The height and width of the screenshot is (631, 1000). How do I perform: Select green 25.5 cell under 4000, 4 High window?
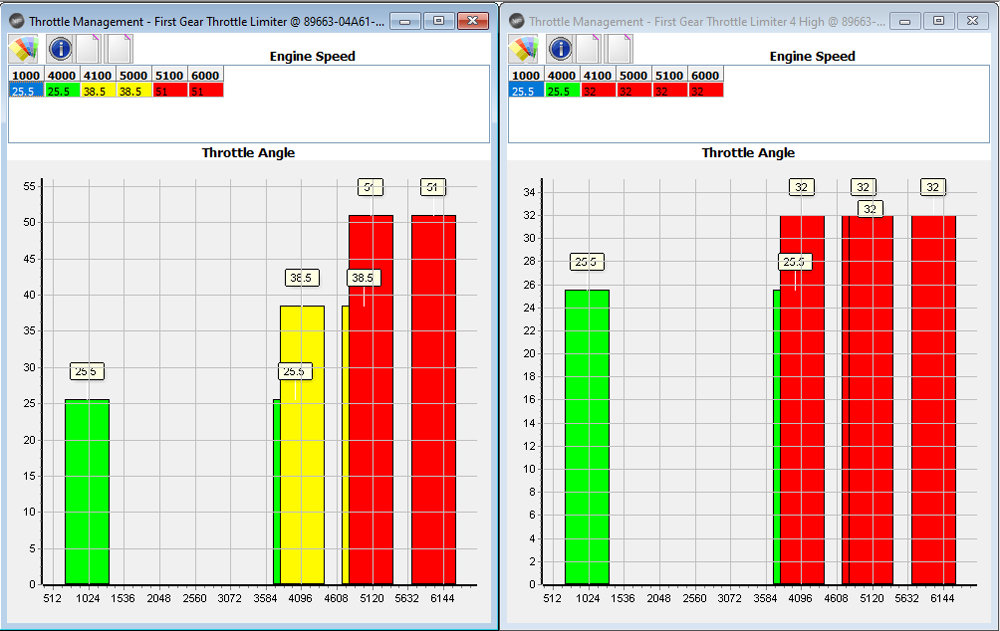point(562,91)
